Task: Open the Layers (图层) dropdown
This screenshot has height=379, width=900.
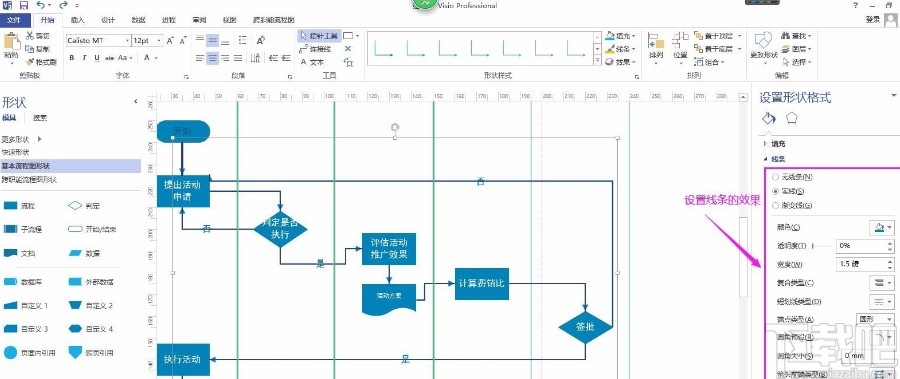Action: coord(797,49)
